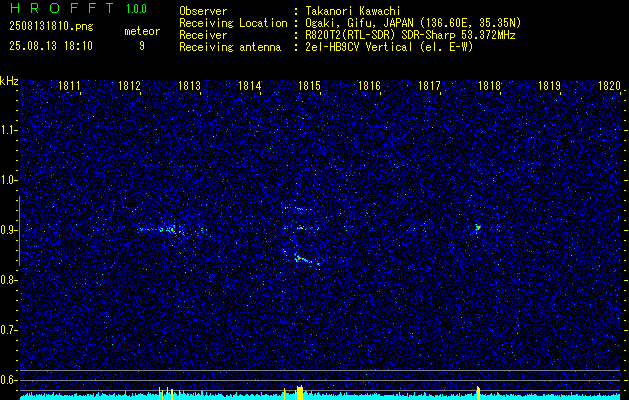Viewport: 629px width, 400px height.
Task: Click the version number 1.0.0
Action: click(x=136, y=9)
